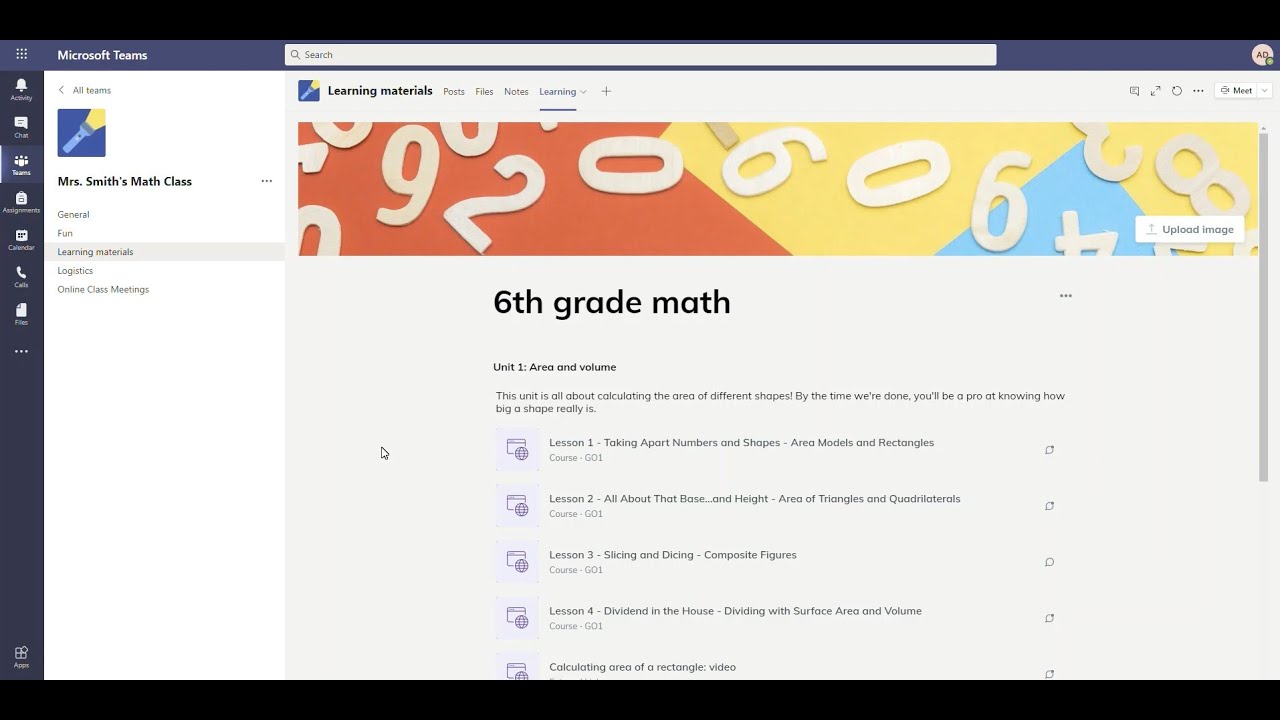The width and height of the screenshot is (1280, 720).
Task: Click the page vertical scrollbar
Action: coord(1263,306)
